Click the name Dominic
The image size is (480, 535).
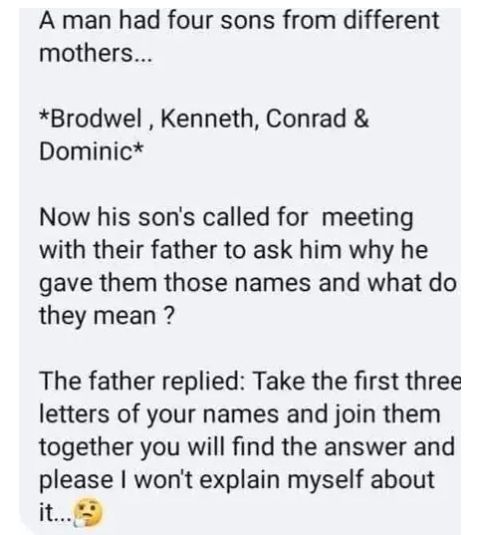87,151
